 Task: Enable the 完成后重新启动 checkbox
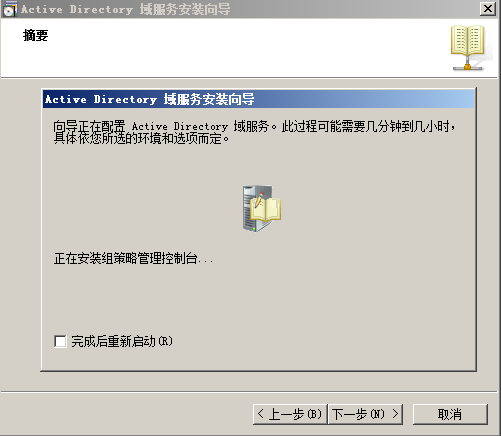tap(60, 341)
